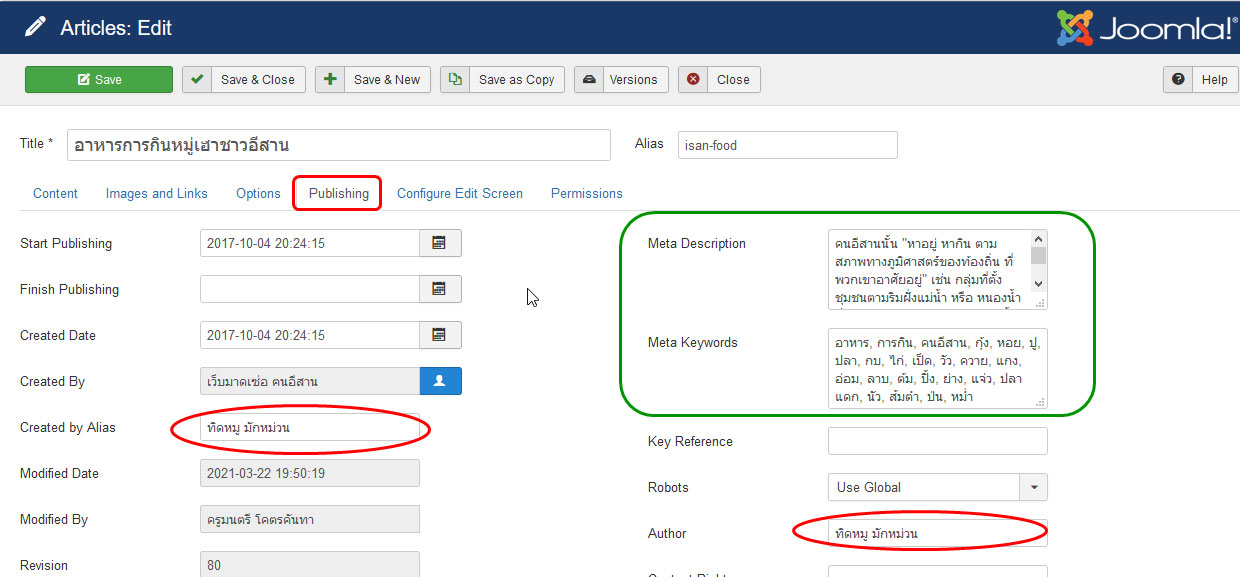Open the Finish Publishing calendar picker
This screenshot has width=1240, height=577.
[x=440, y=288]
